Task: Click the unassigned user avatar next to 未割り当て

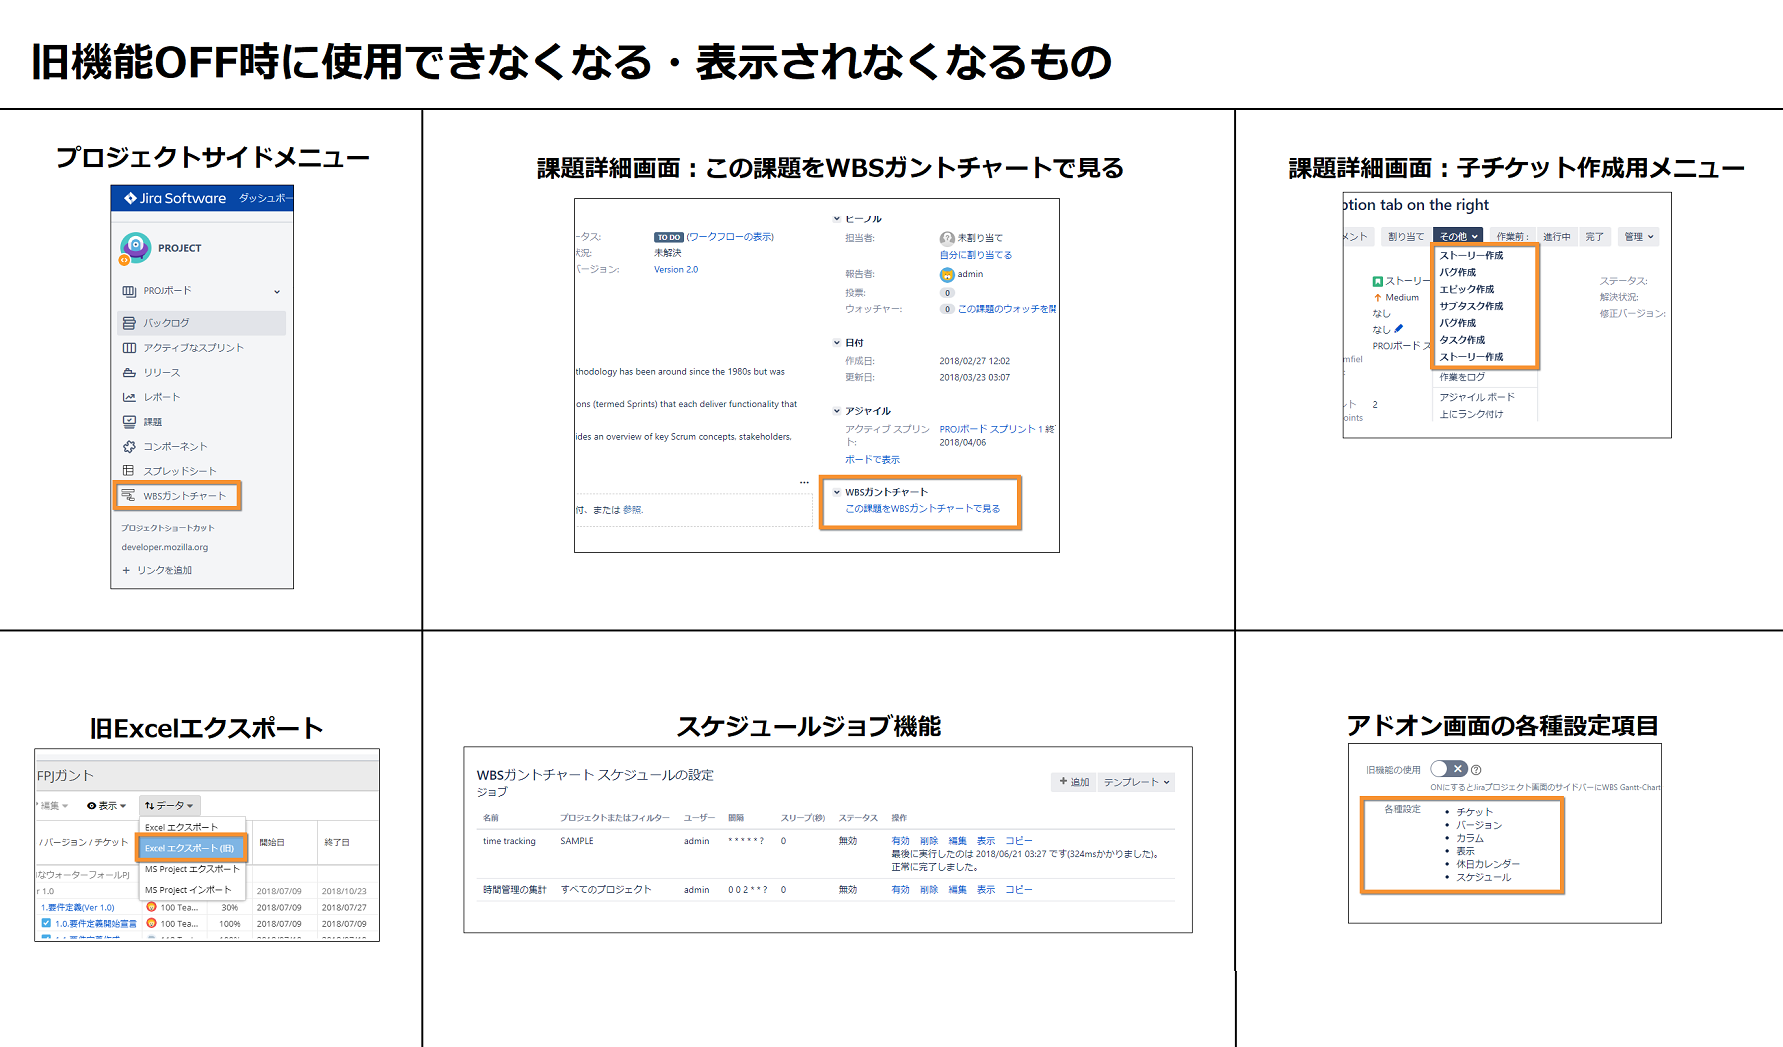Action: click(x=947, y=238)
